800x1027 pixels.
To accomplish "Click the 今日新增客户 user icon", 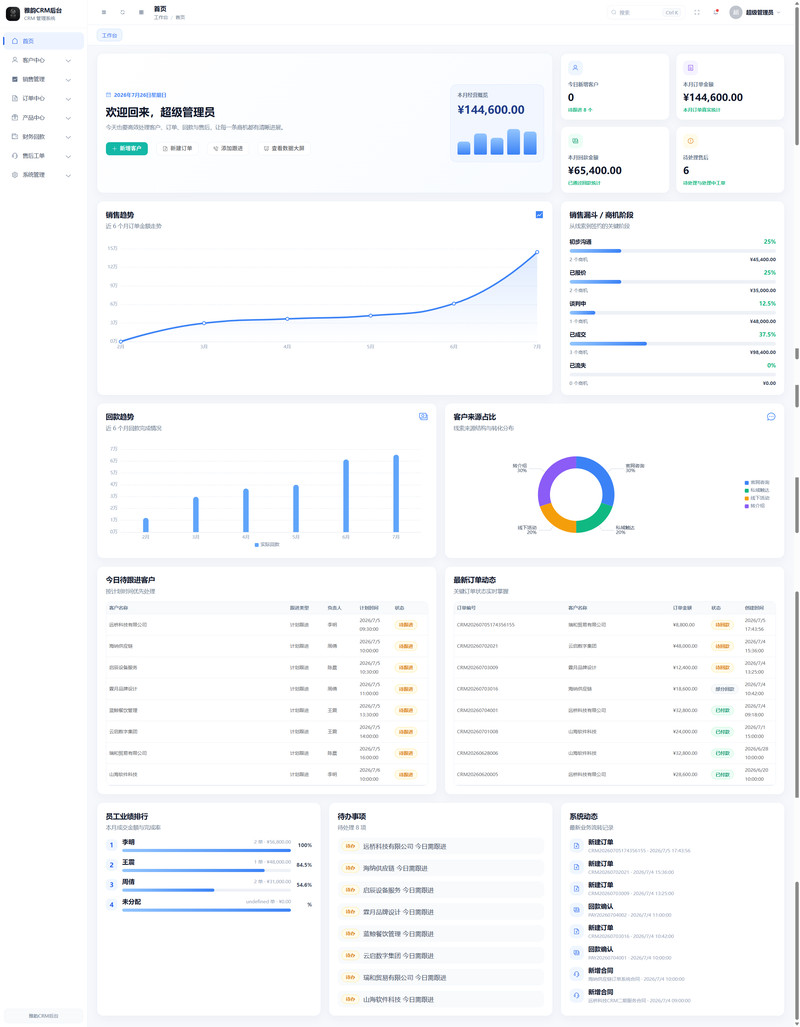I will click(575, 67).
